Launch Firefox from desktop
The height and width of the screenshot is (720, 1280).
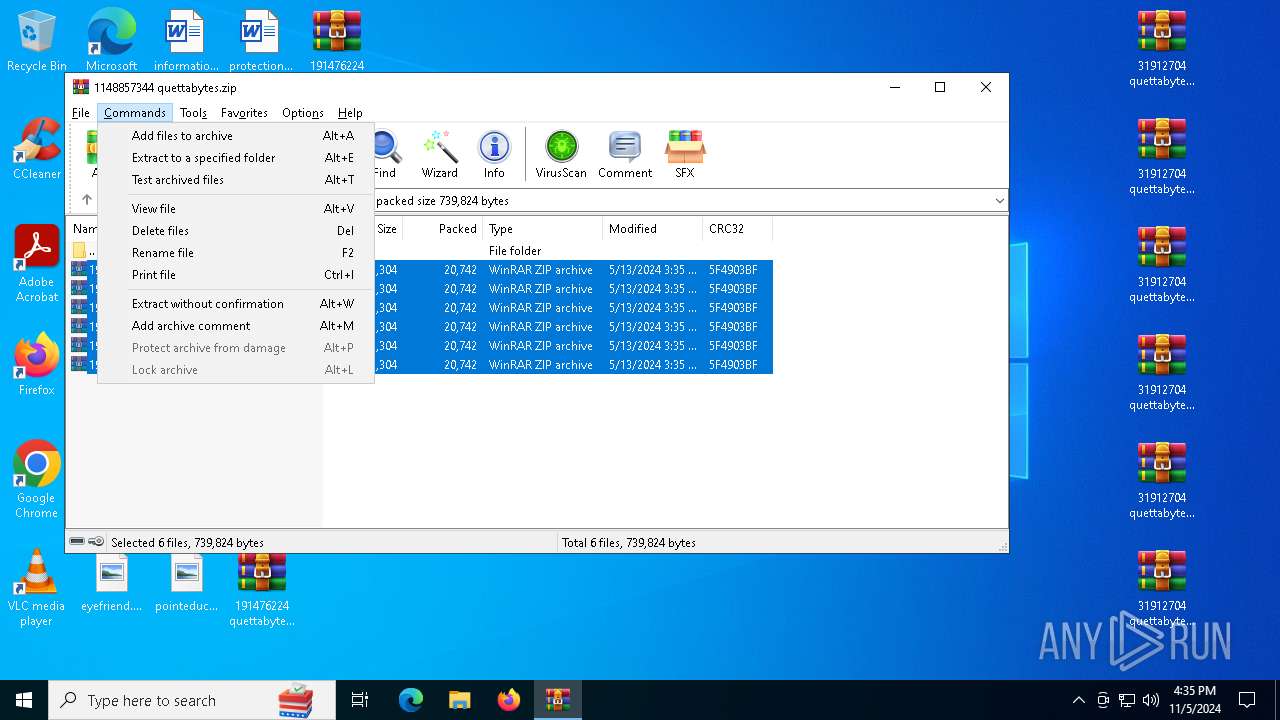coord(36,365)
